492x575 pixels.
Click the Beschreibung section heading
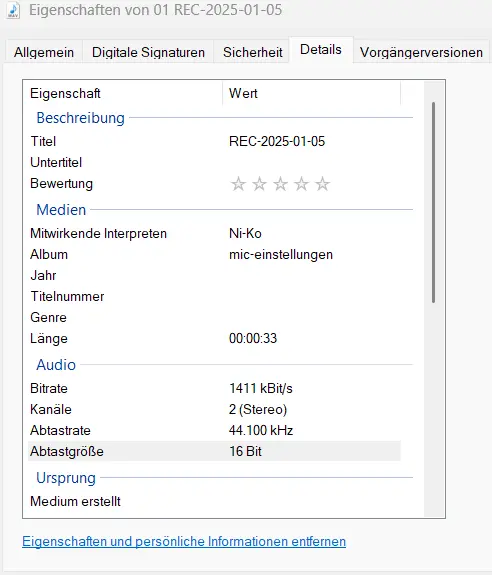click(x=80, y=118)
